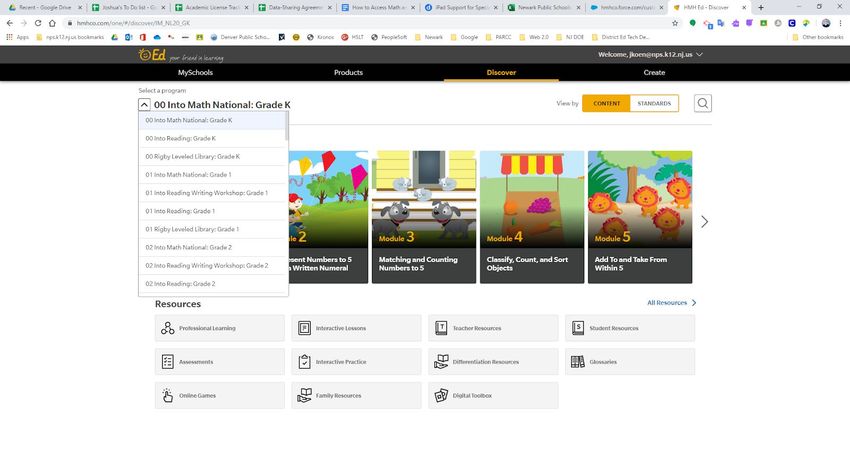This screenshot has width=850, height=461.
Task: Click Differentiation Resources hand-book icon
Action: pyautogui.click(x=441, y=362)
